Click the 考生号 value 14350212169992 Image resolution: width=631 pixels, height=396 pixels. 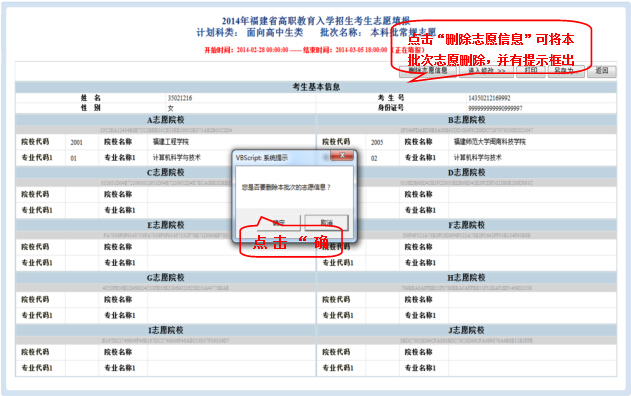click(x=489, y=98)
